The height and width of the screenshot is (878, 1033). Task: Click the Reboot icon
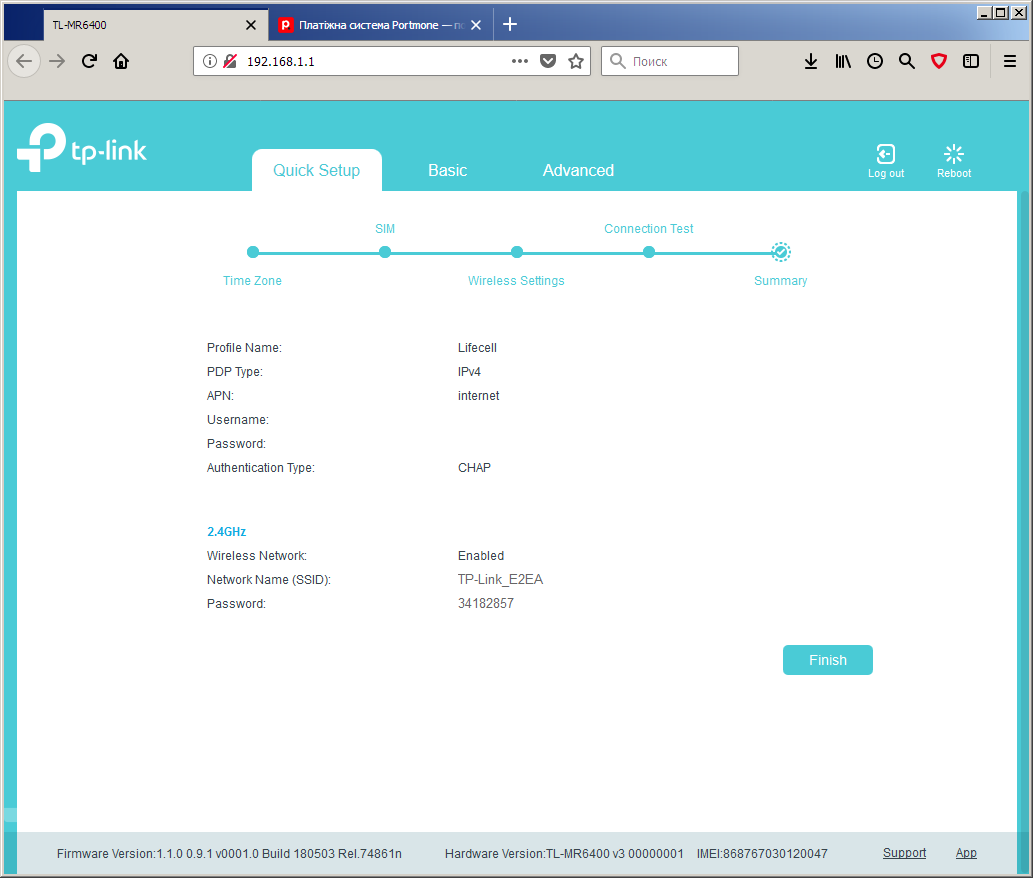click(953, 154)
